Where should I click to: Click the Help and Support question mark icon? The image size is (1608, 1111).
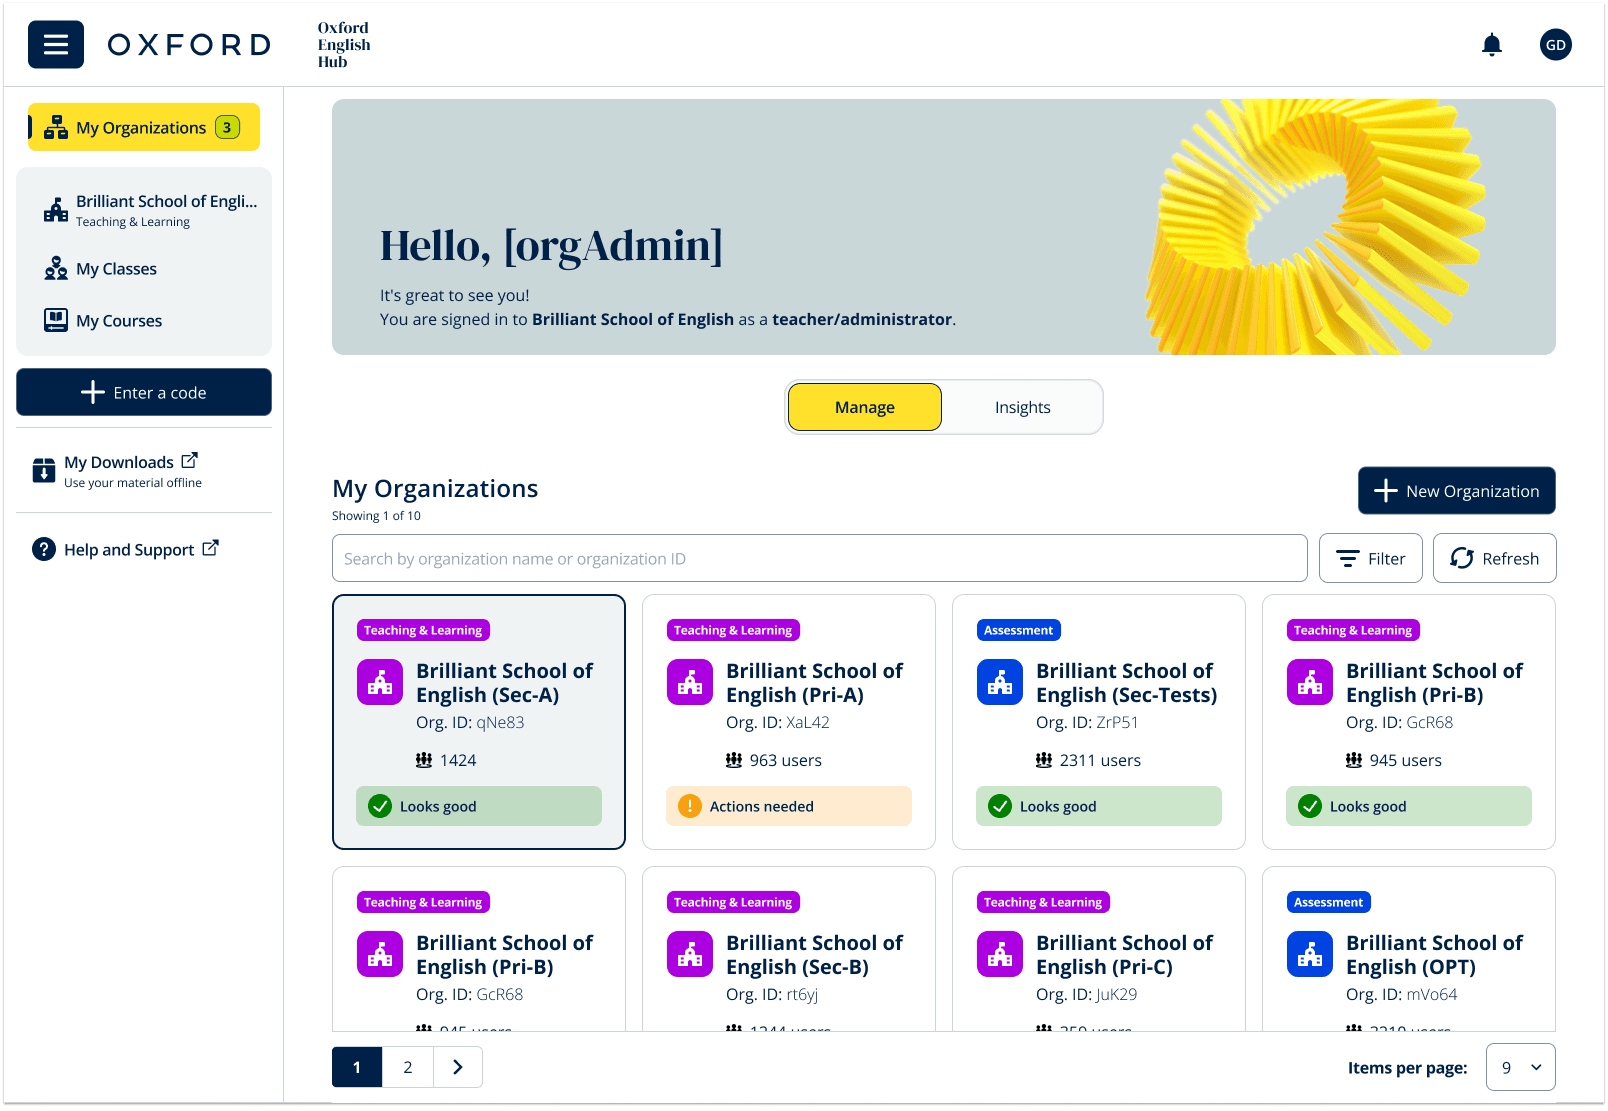click(45, 549)
